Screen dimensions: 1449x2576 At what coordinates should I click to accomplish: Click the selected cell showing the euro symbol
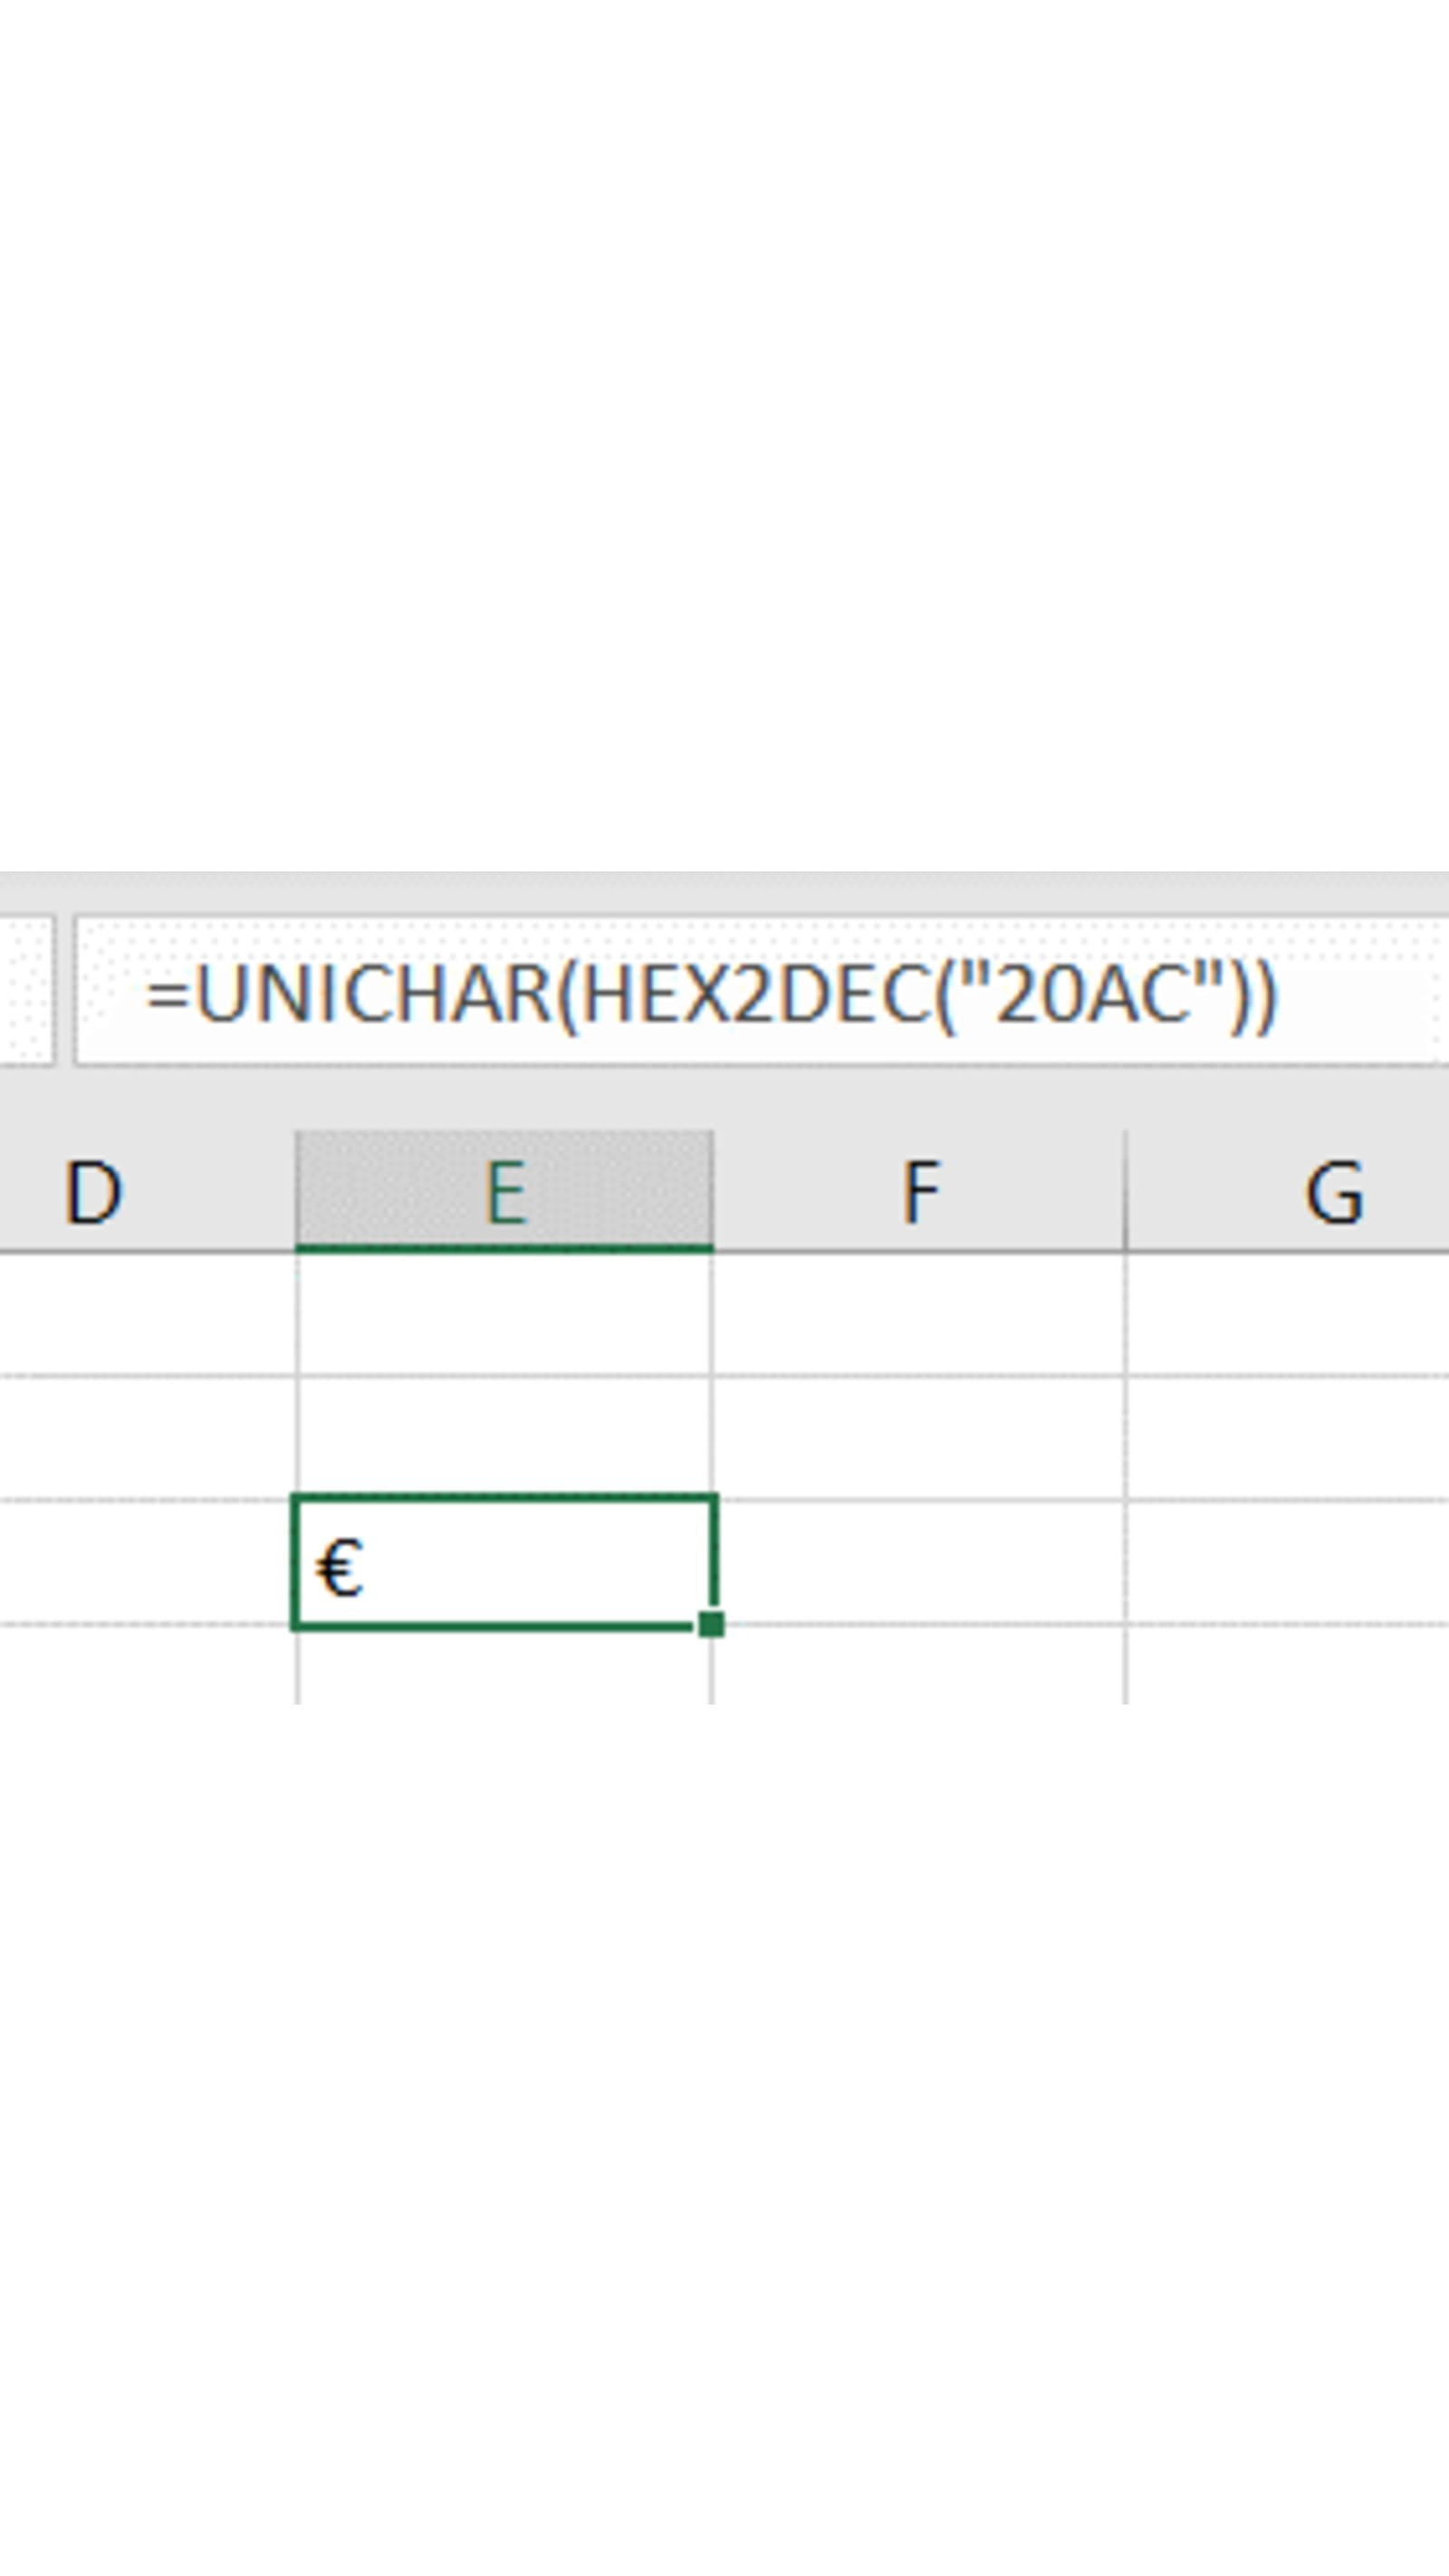504,1562
